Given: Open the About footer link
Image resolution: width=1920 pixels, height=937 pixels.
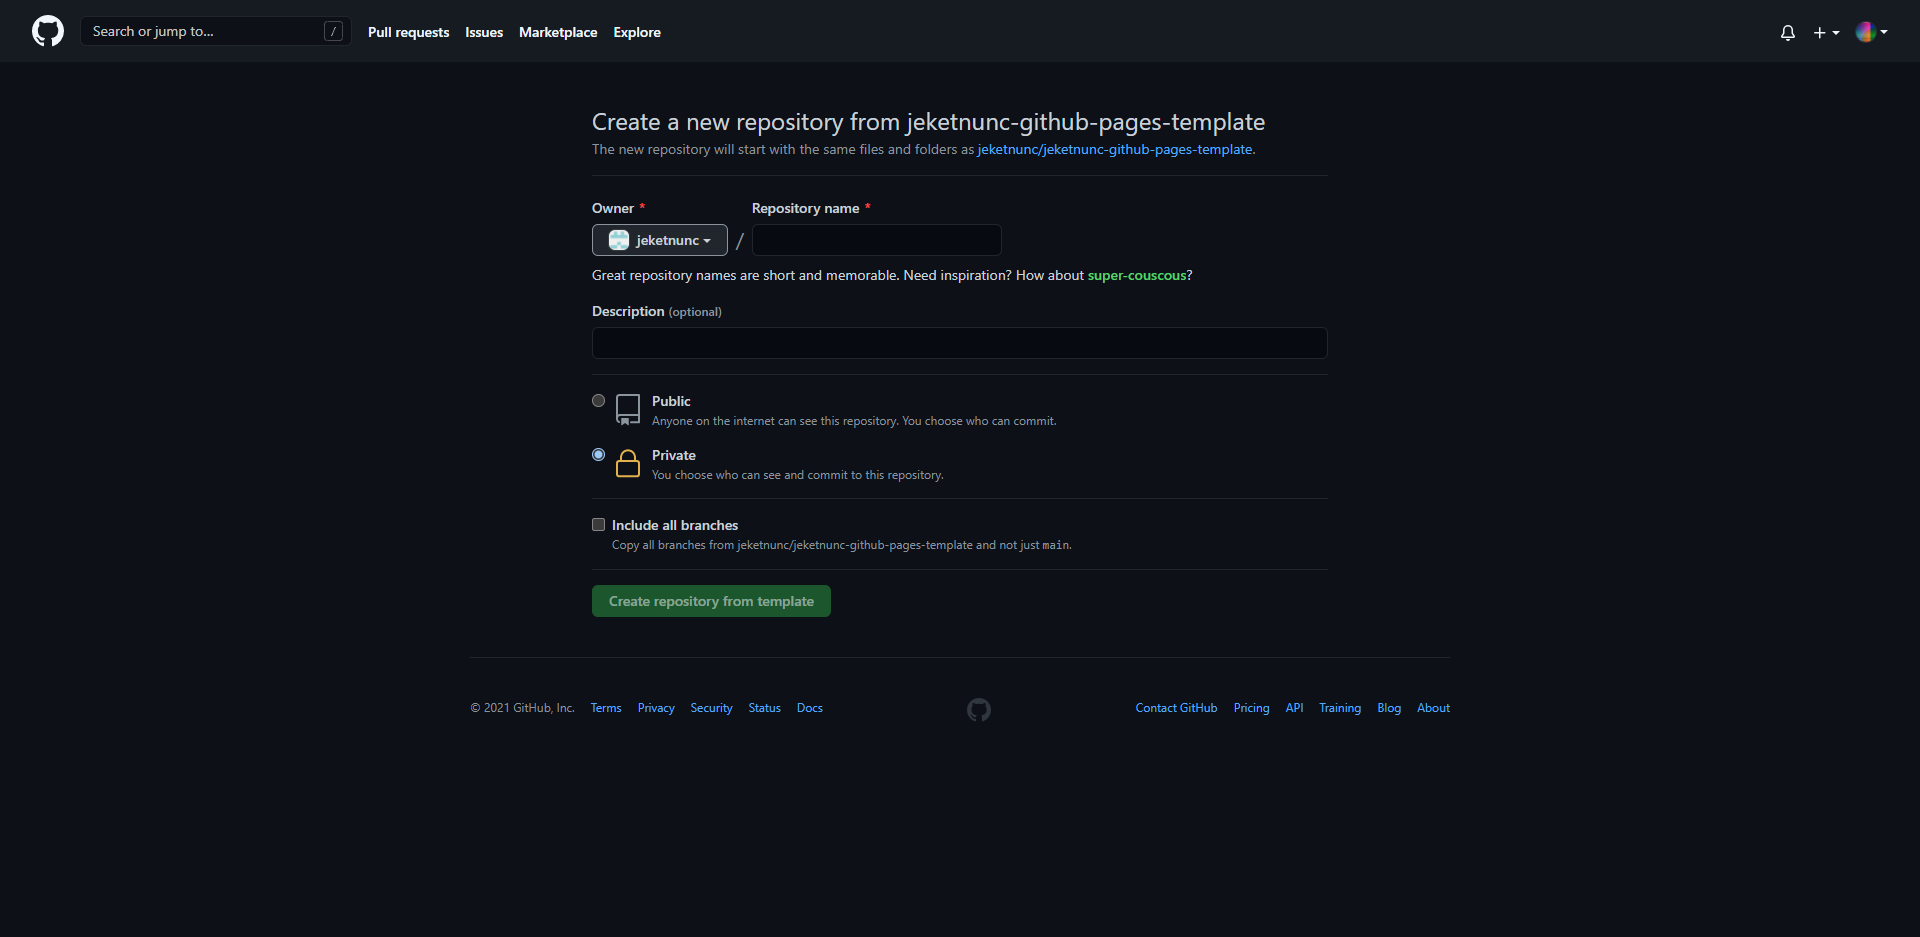Looking at the screenshot, I should click(x=1433, y=708).
